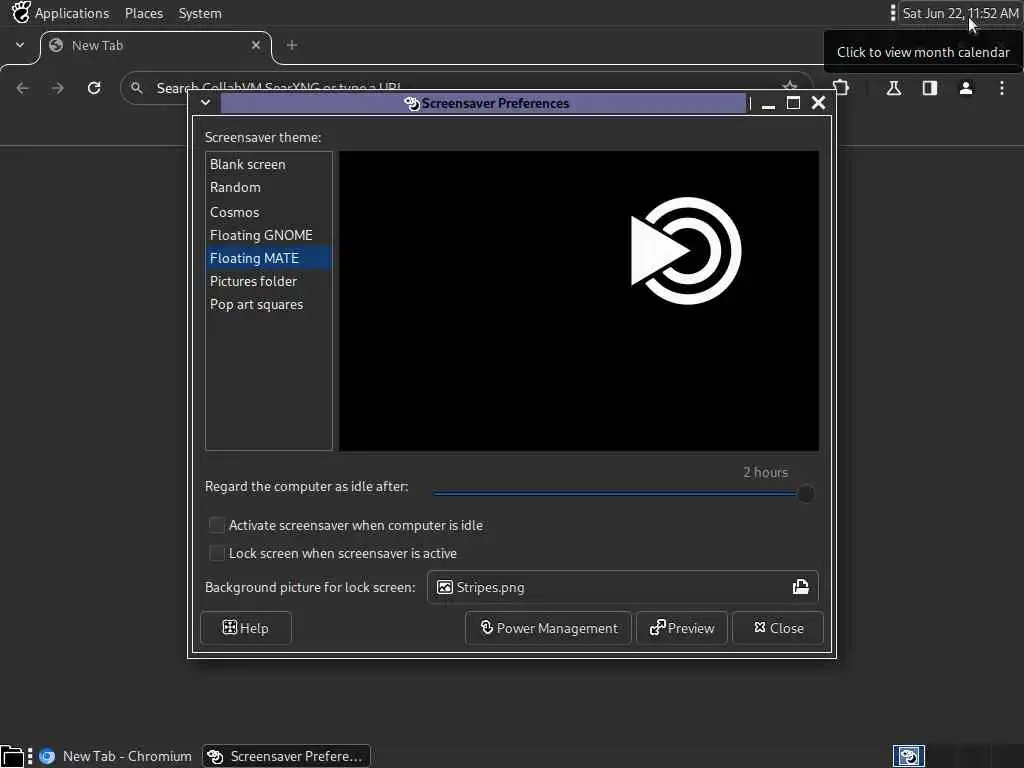Click the MATE foot logo beside Applications
1024x768 pixels.
tap(21, 12)
